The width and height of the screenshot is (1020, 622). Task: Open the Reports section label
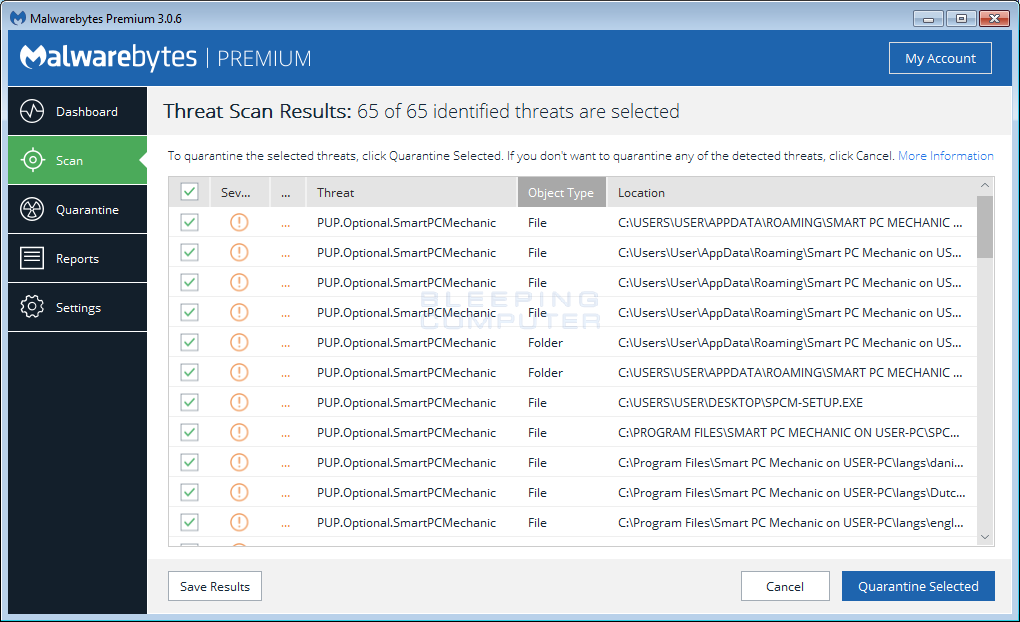coord(77,259)
